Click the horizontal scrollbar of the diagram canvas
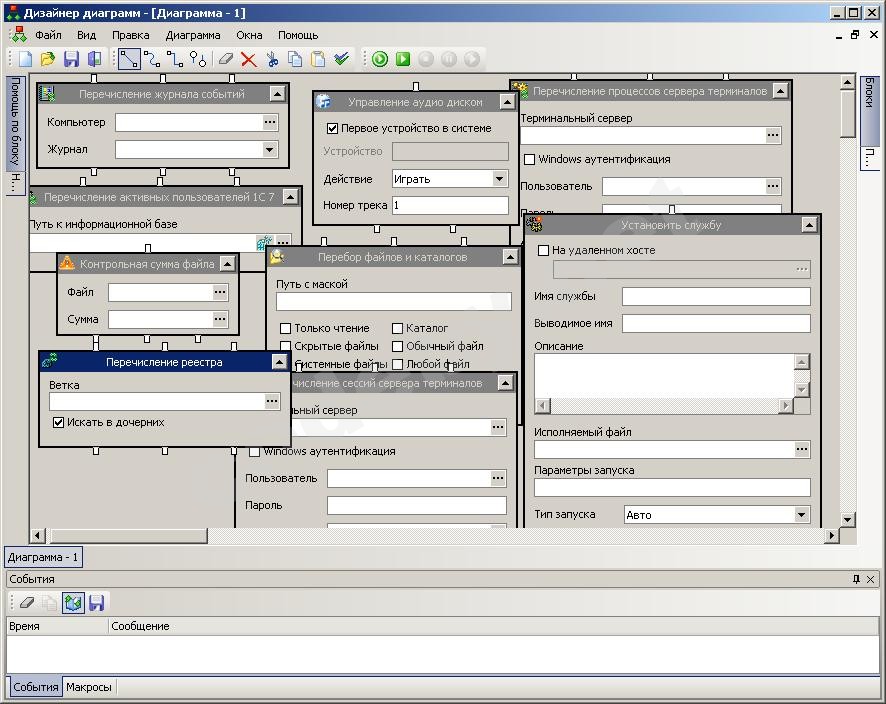Image resolution: width=886 pixels, height=704 pixels. (x=500, y=536)
